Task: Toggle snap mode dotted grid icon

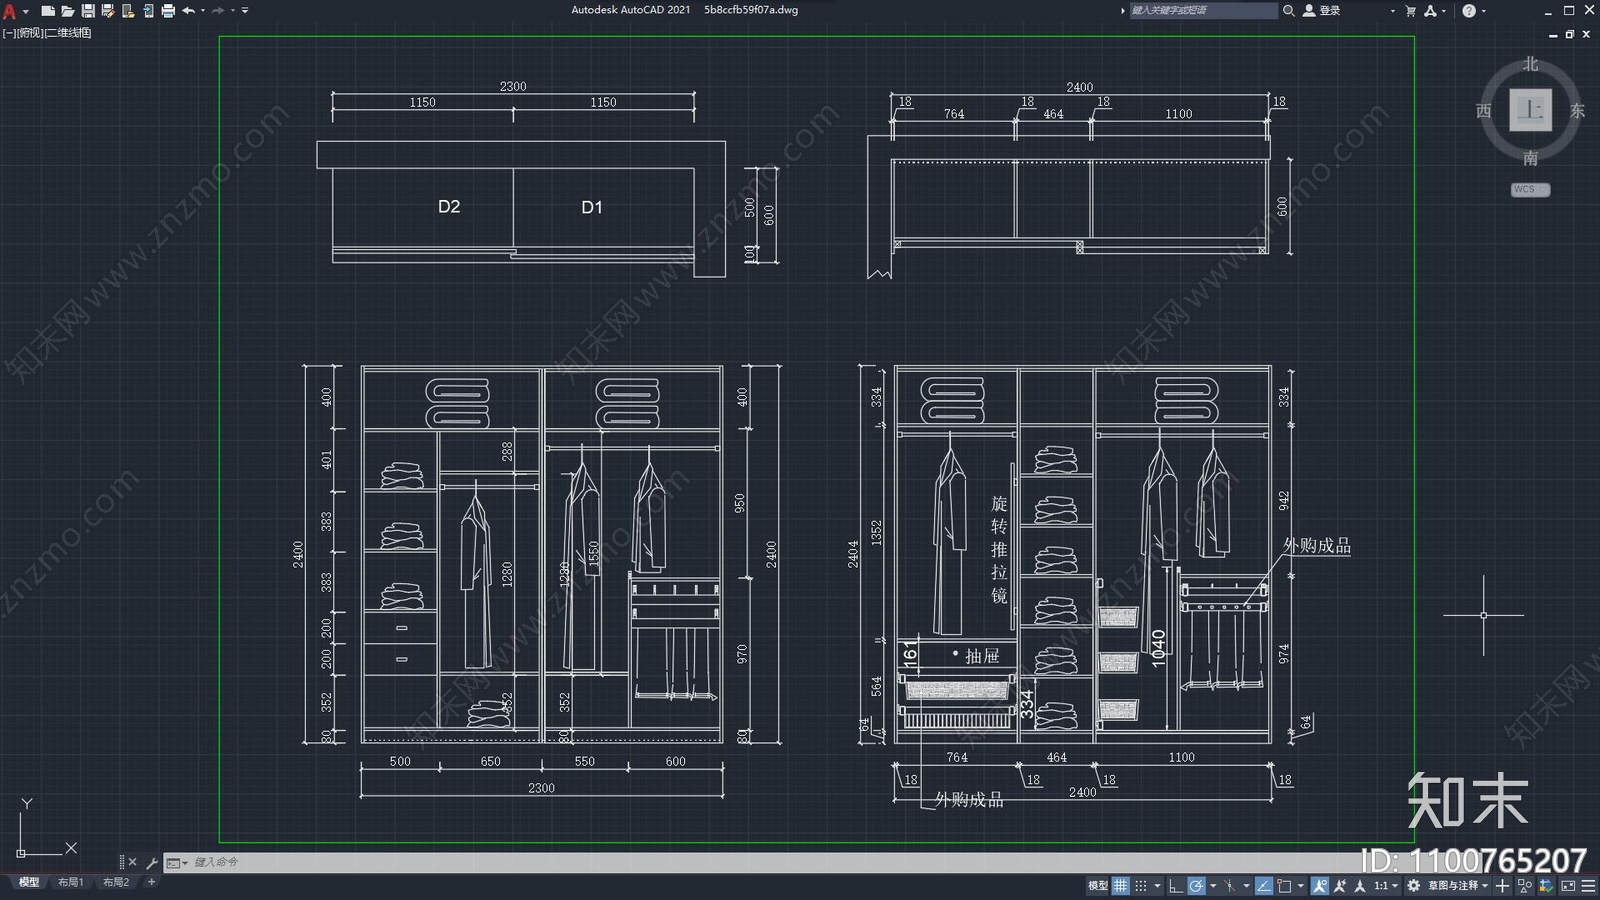Action: pyautogui.click(x=1141, y=885)
